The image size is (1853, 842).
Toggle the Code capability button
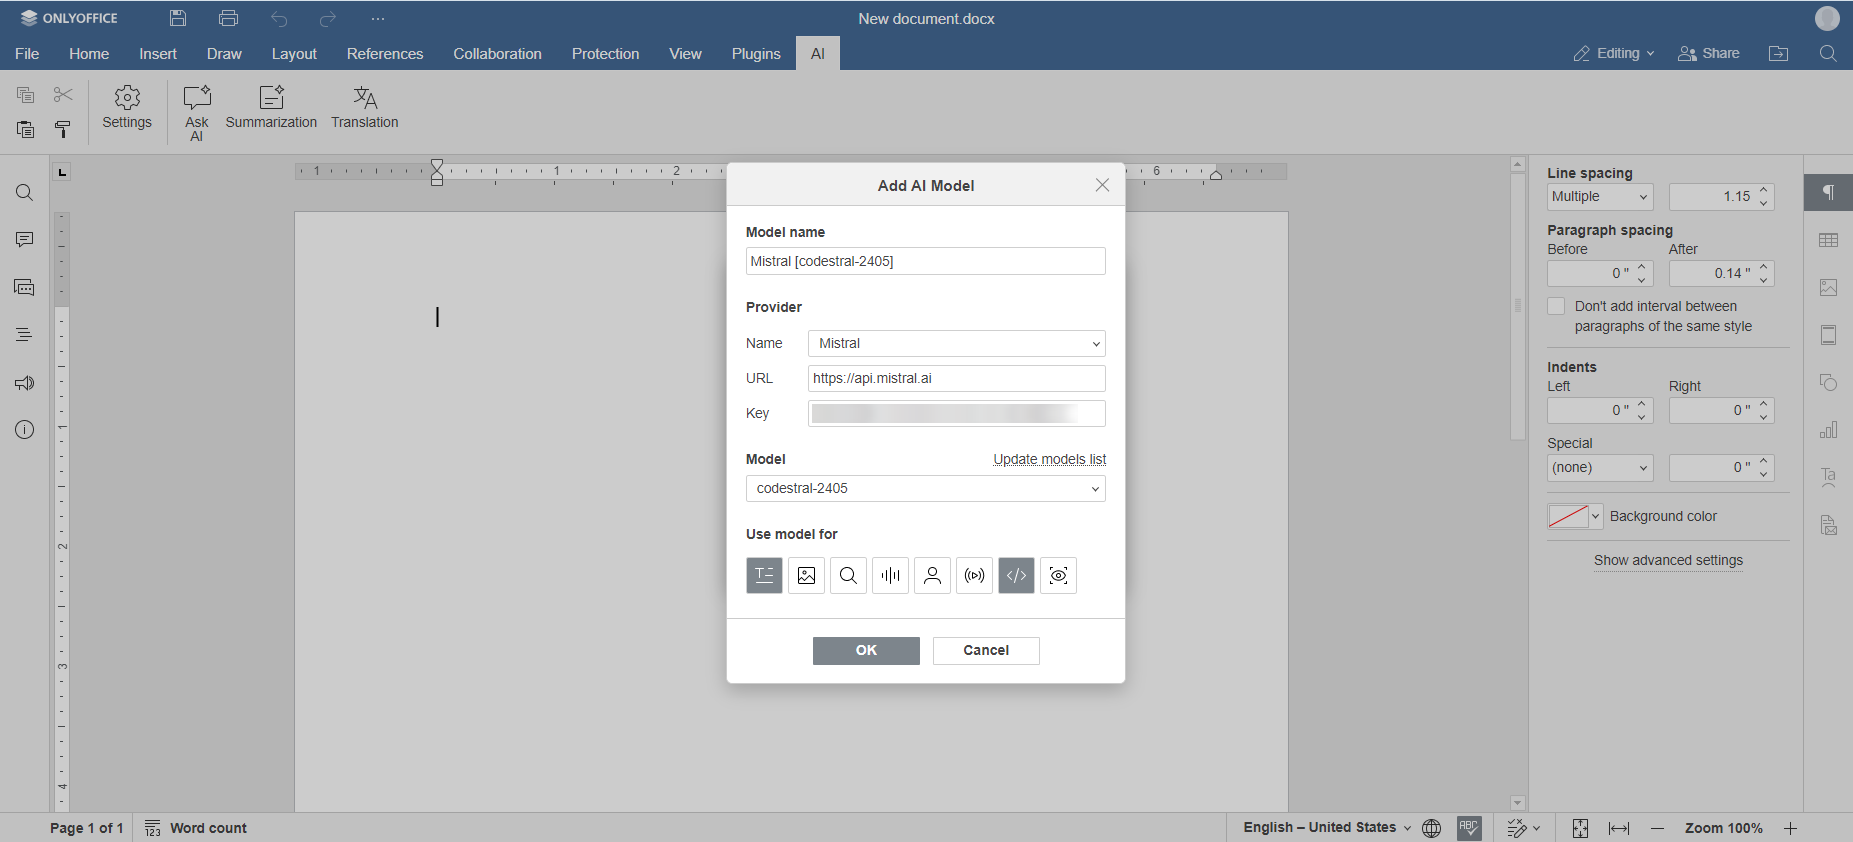coord(1016,576)
